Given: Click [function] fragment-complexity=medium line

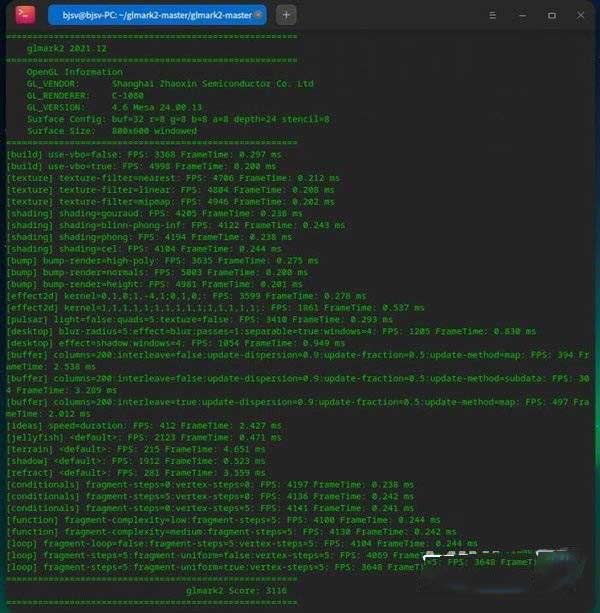Looking at the screenshot, I should click(231, 532).
